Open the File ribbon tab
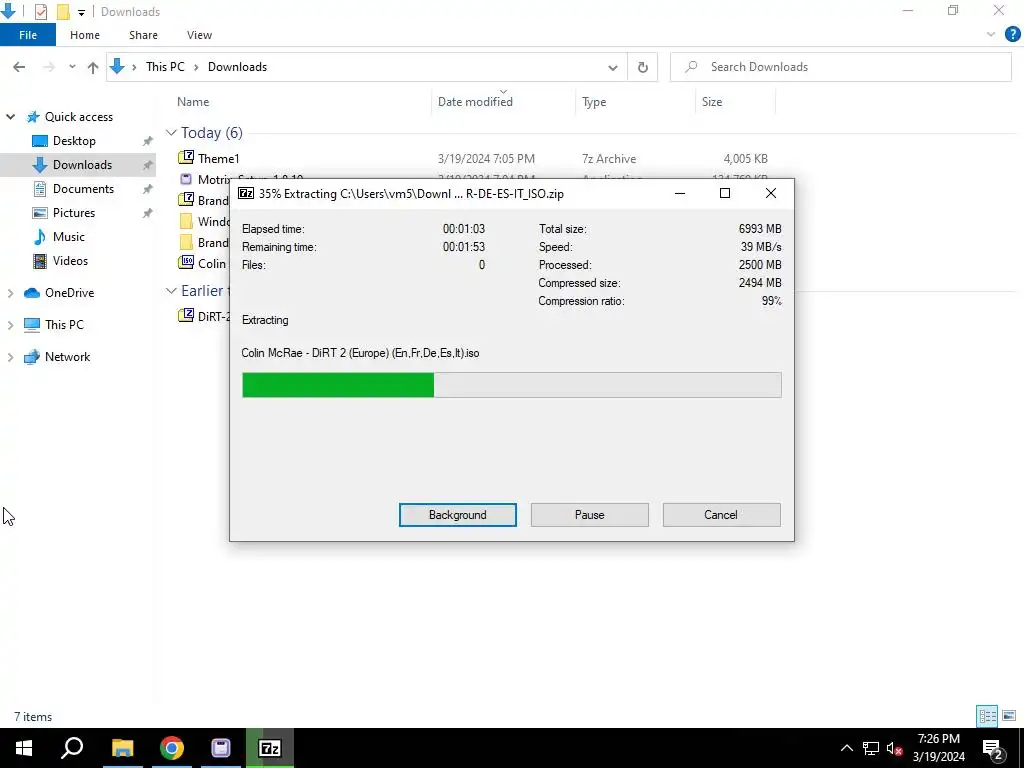Screen dimensions: 1024x768 27,35
